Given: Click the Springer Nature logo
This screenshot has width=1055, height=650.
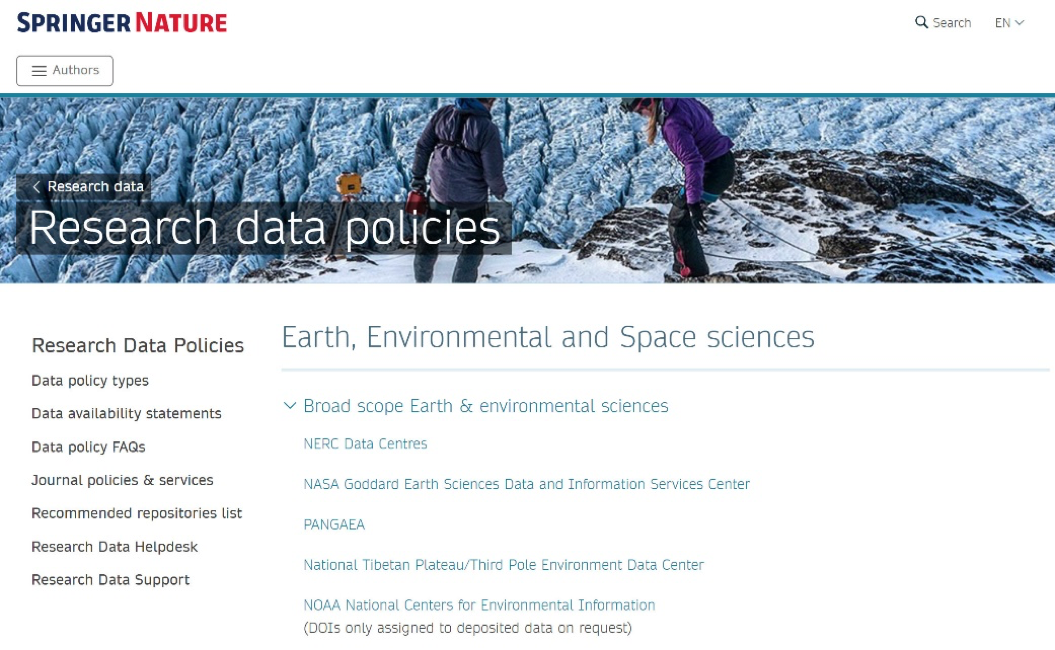Looking at the screenshot, I should (x=122, y=22).
